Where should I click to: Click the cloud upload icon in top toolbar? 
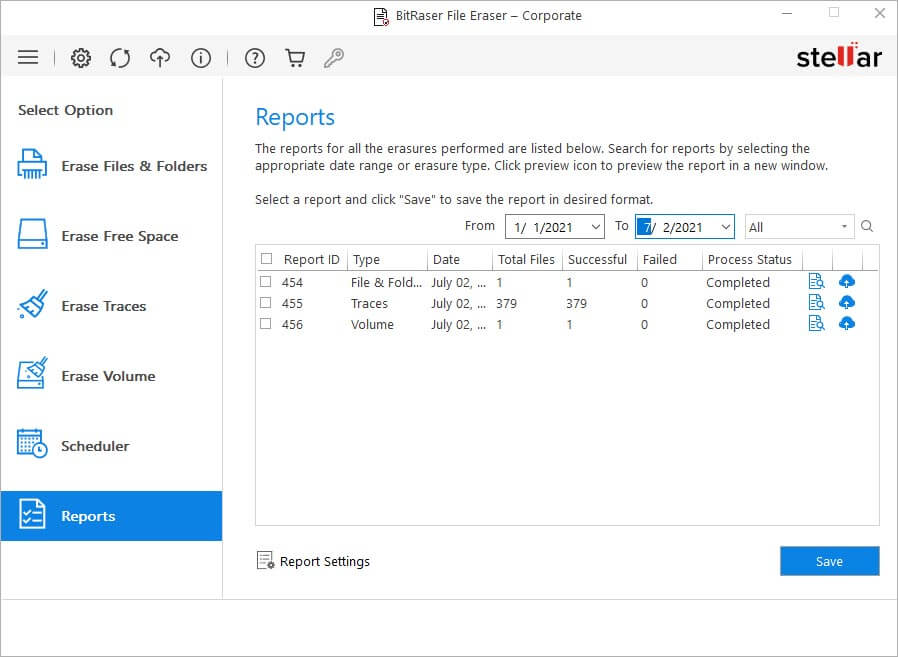click(160, 58)
